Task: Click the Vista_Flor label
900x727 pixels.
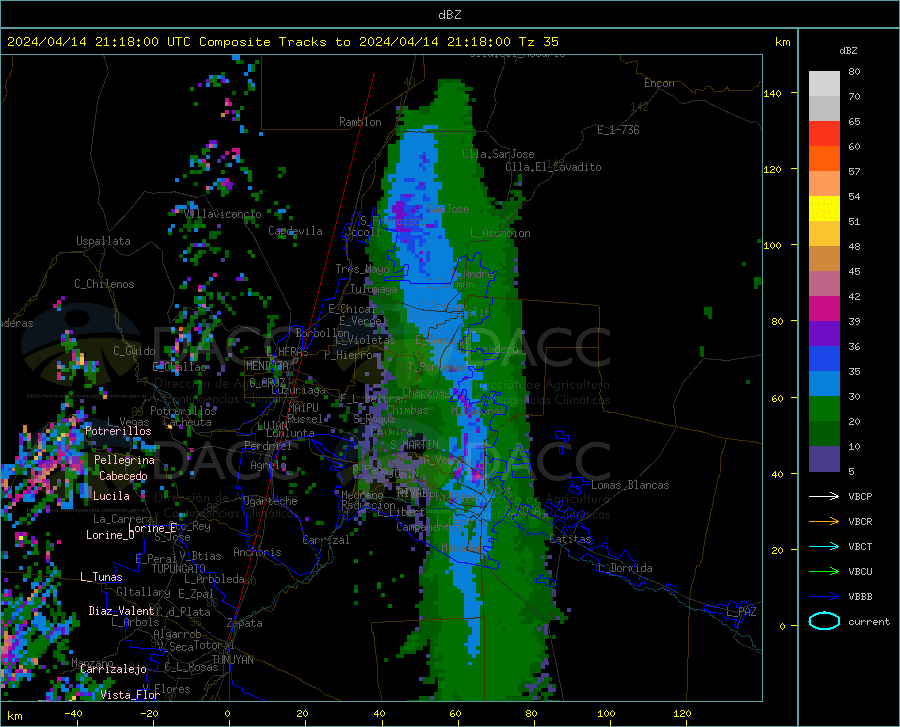Action: (130, 695)
